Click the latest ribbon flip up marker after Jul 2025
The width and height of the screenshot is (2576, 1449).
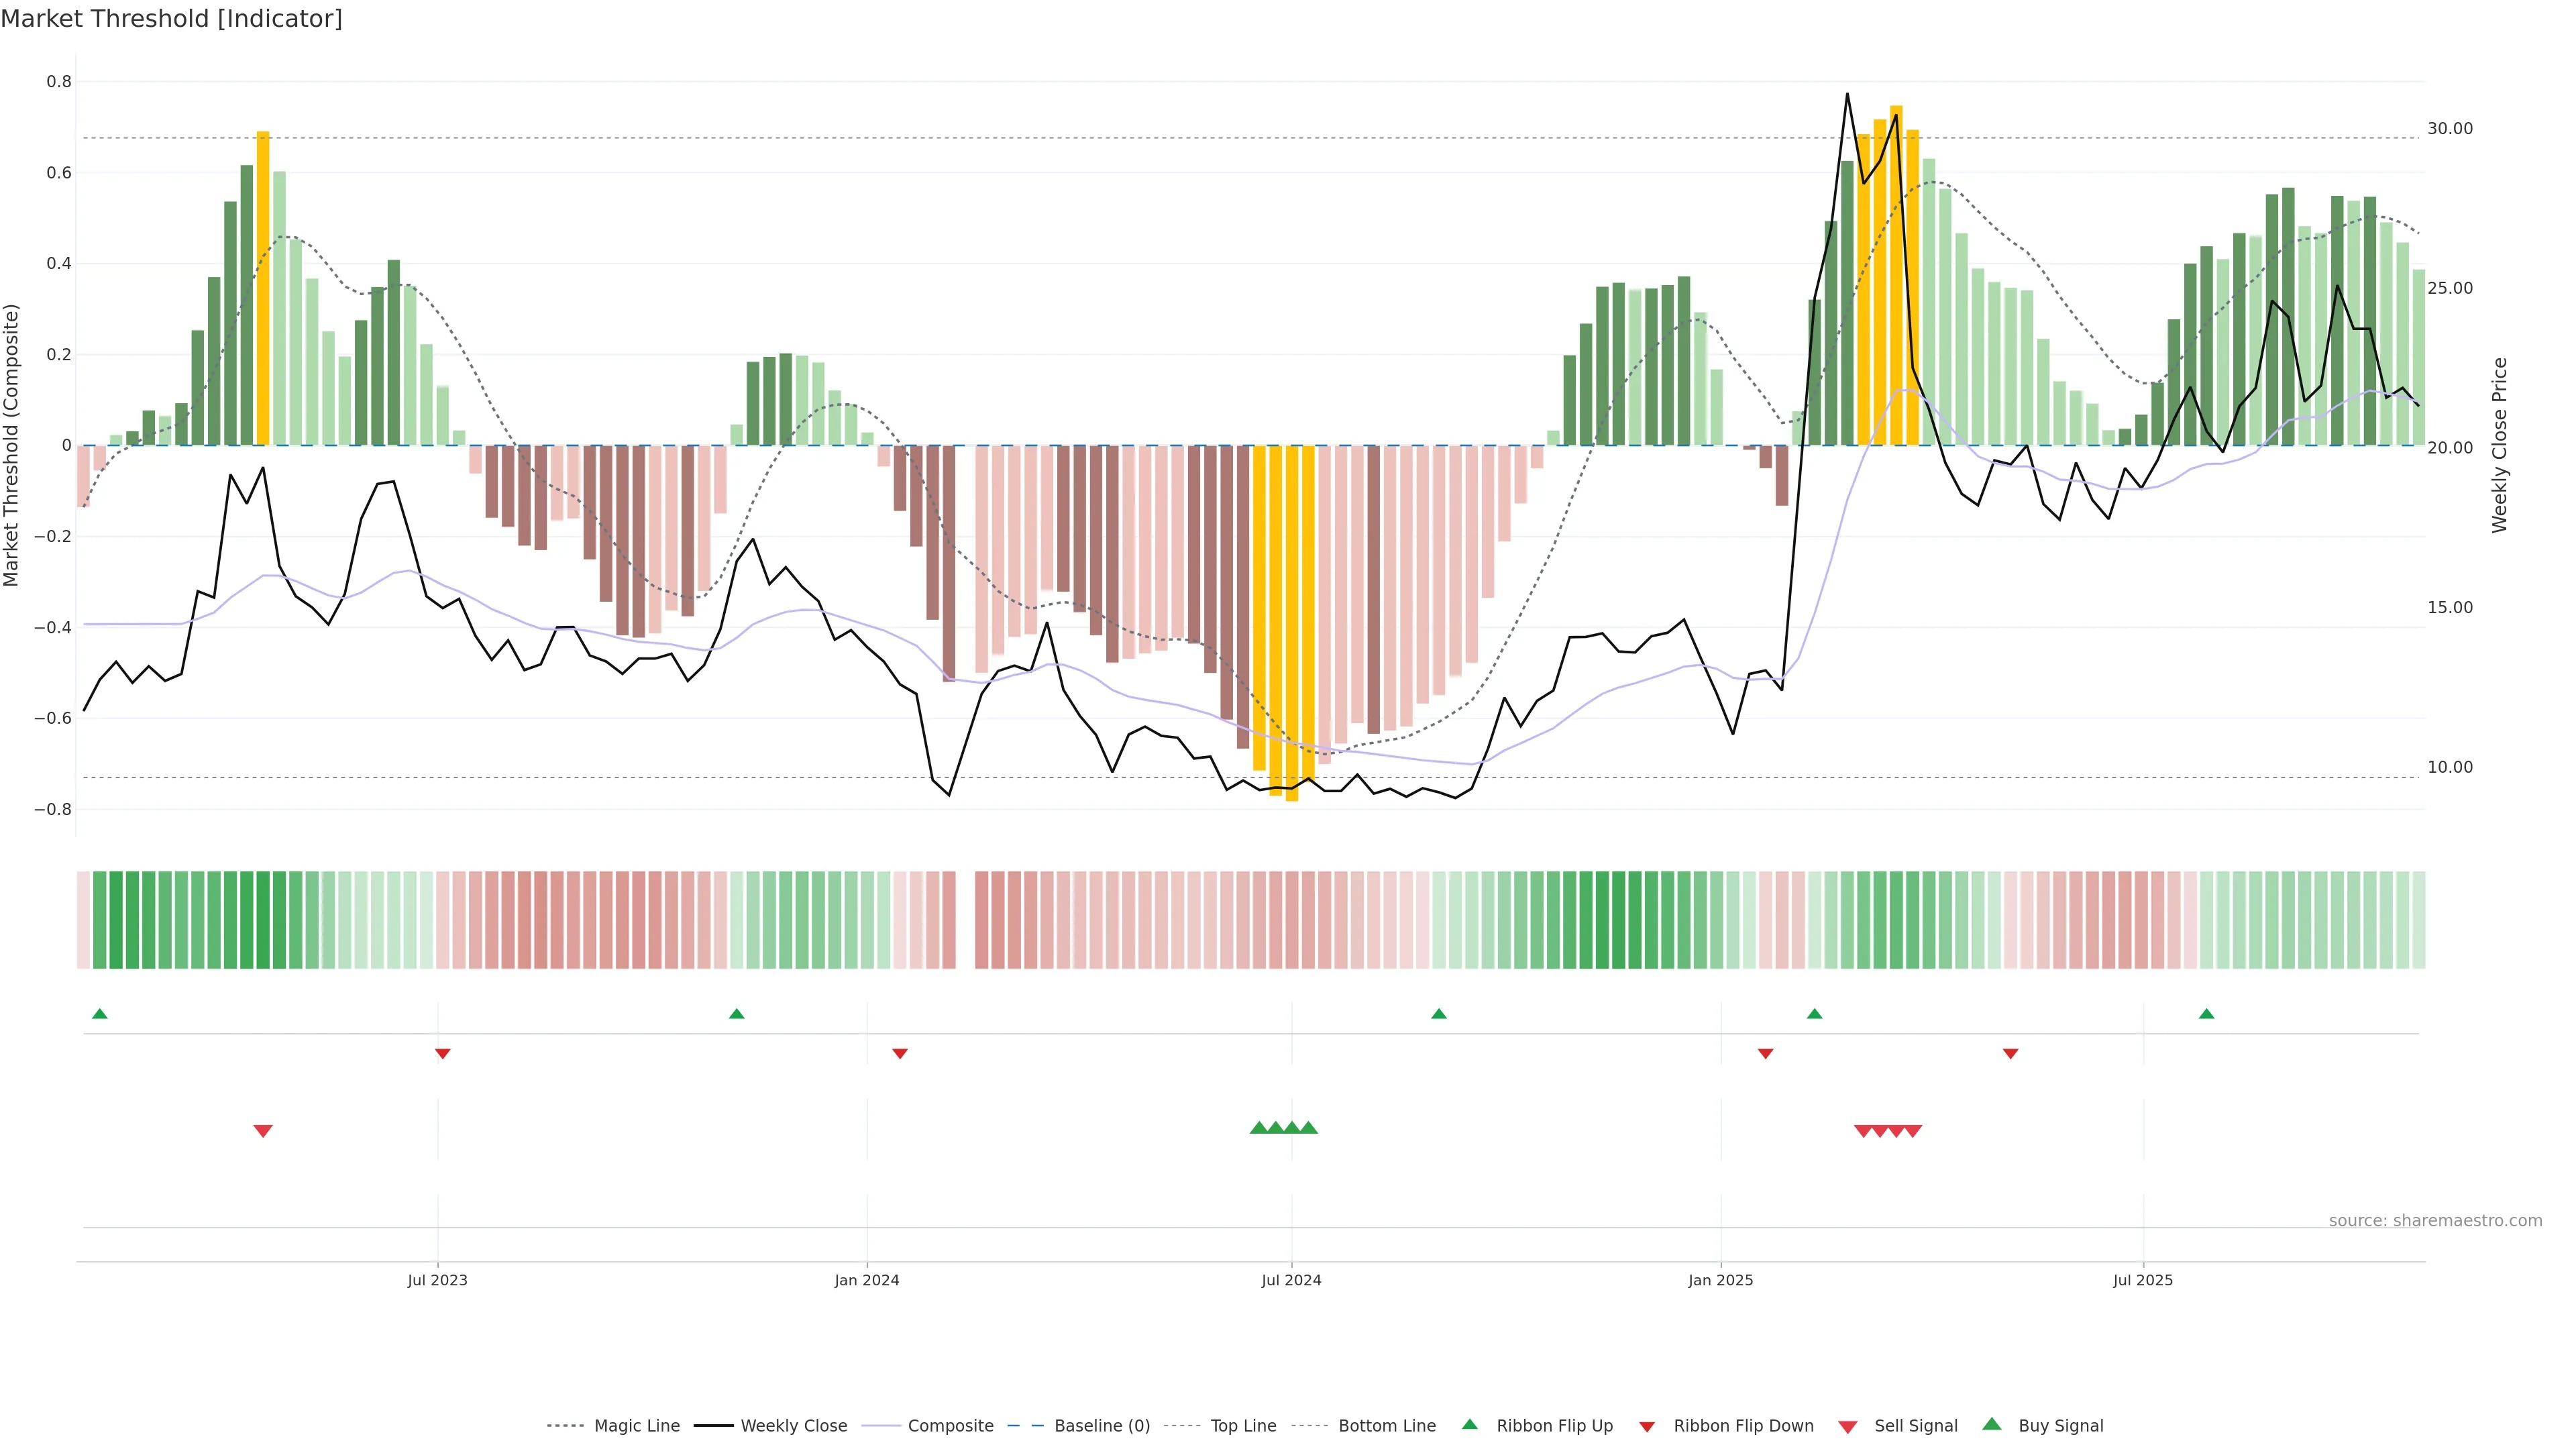2206,1014
